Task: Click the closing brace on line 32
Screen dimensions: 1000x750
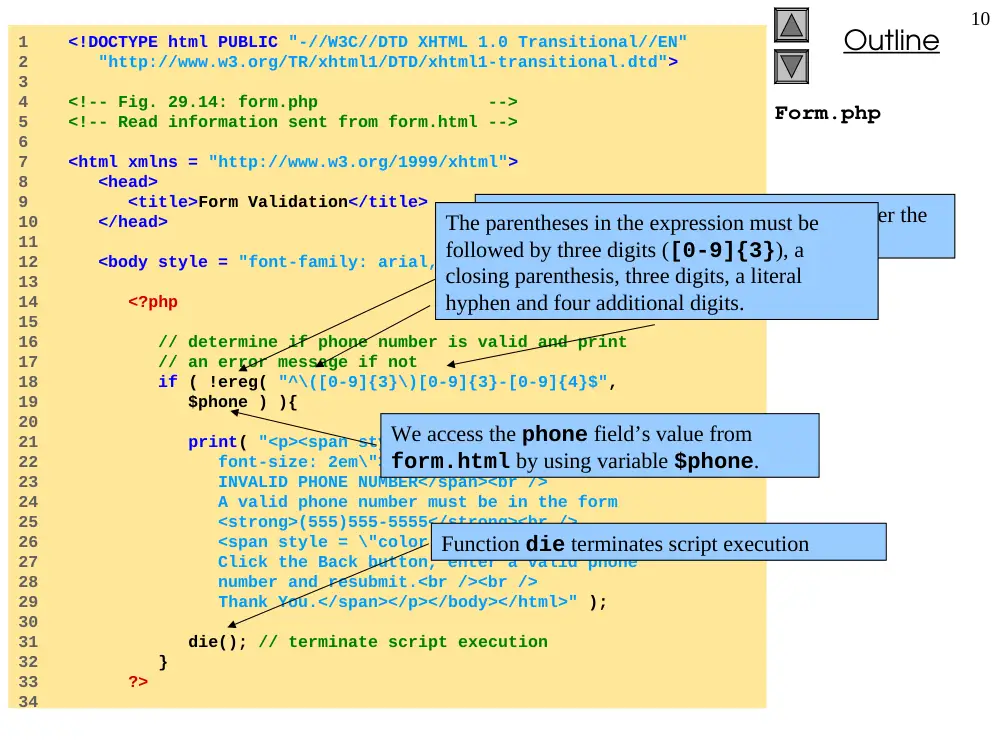Action: [163, 662]
